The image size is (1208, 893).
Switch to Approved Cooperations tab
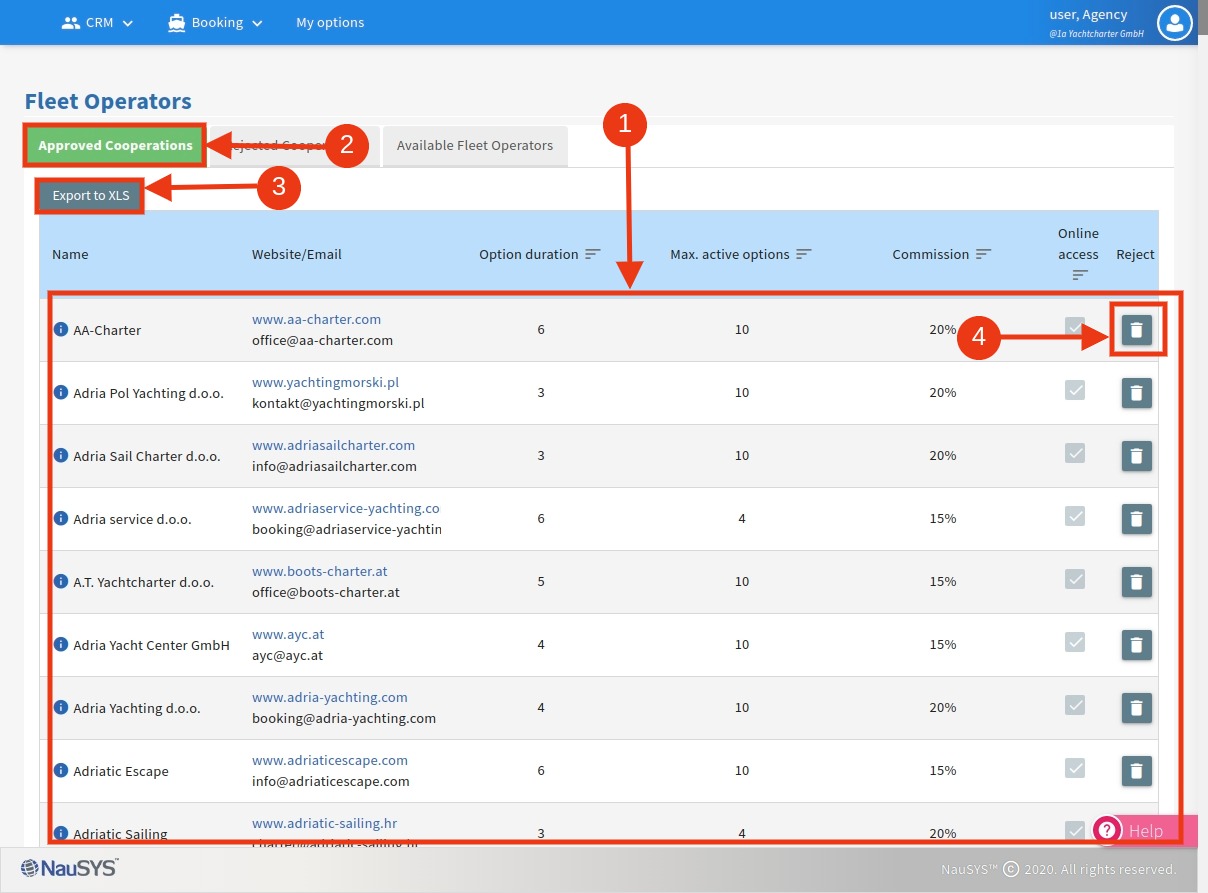tap(115, 145)
